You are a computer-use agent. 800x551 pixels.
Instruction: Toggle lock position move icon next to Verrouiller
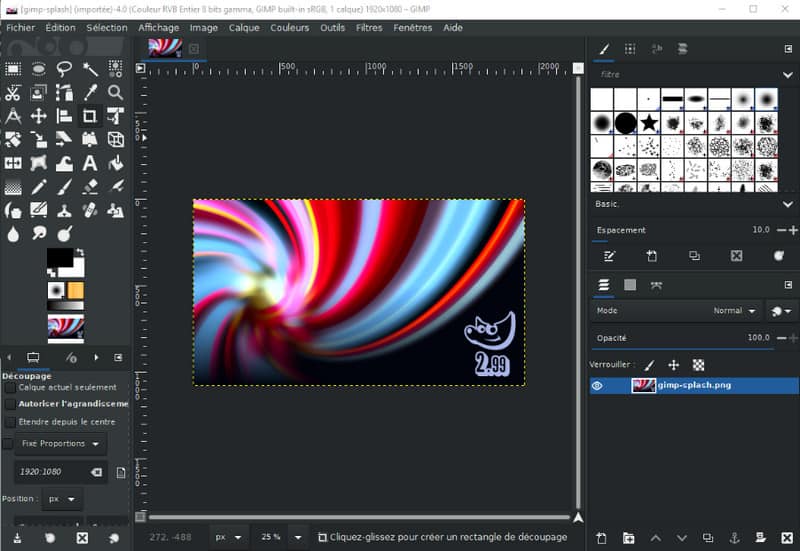point(673,365)
